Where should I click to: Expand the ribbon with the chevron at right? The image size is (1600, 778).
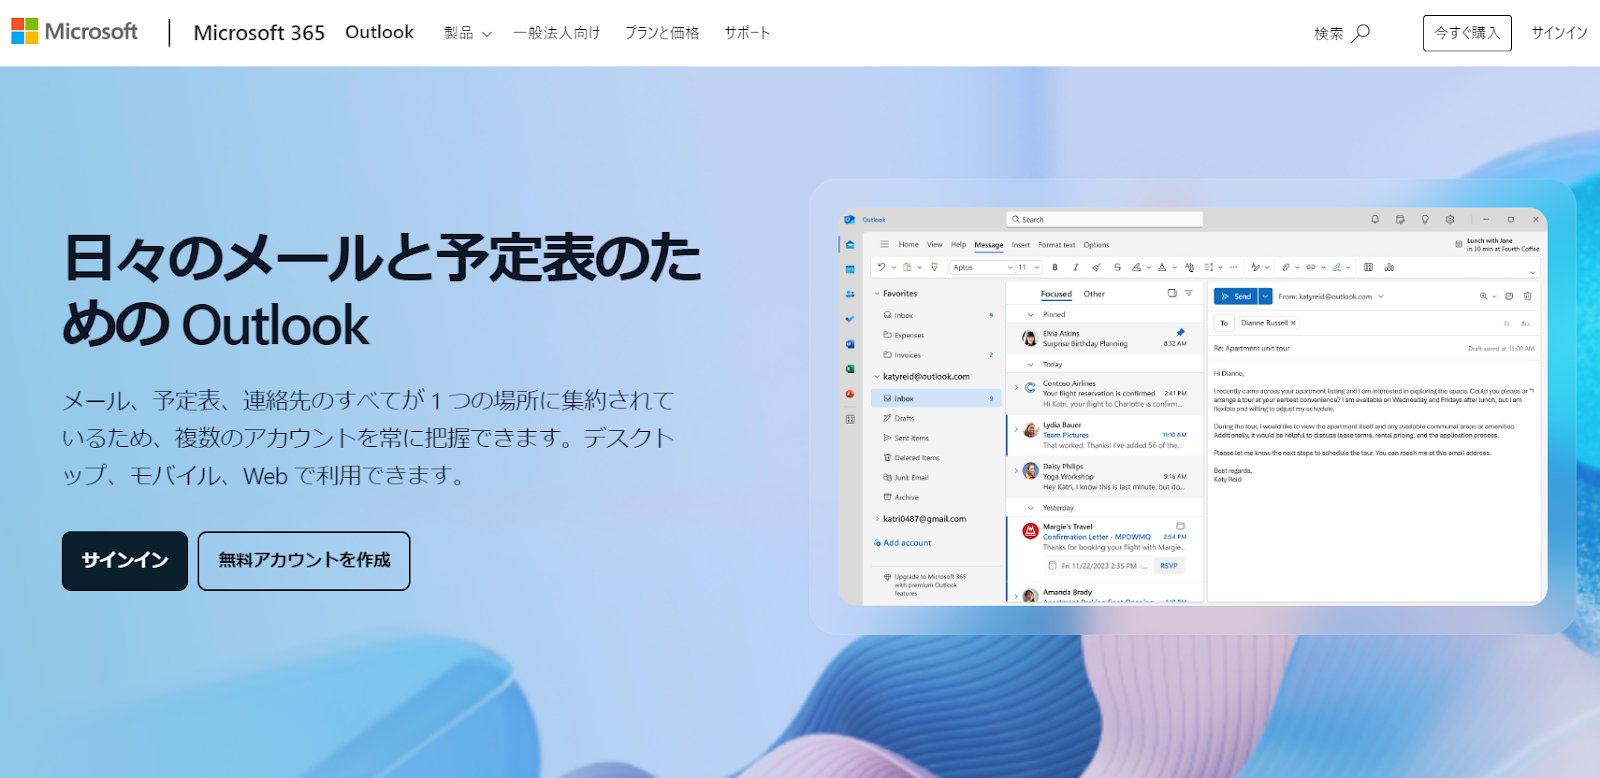1532,272
